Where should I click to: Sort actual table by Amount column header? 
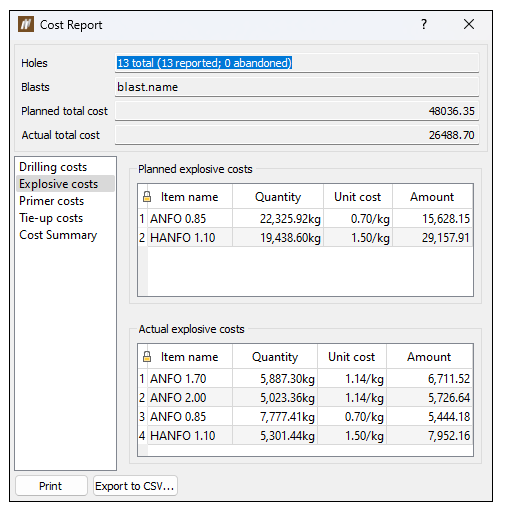click(429, 357)
